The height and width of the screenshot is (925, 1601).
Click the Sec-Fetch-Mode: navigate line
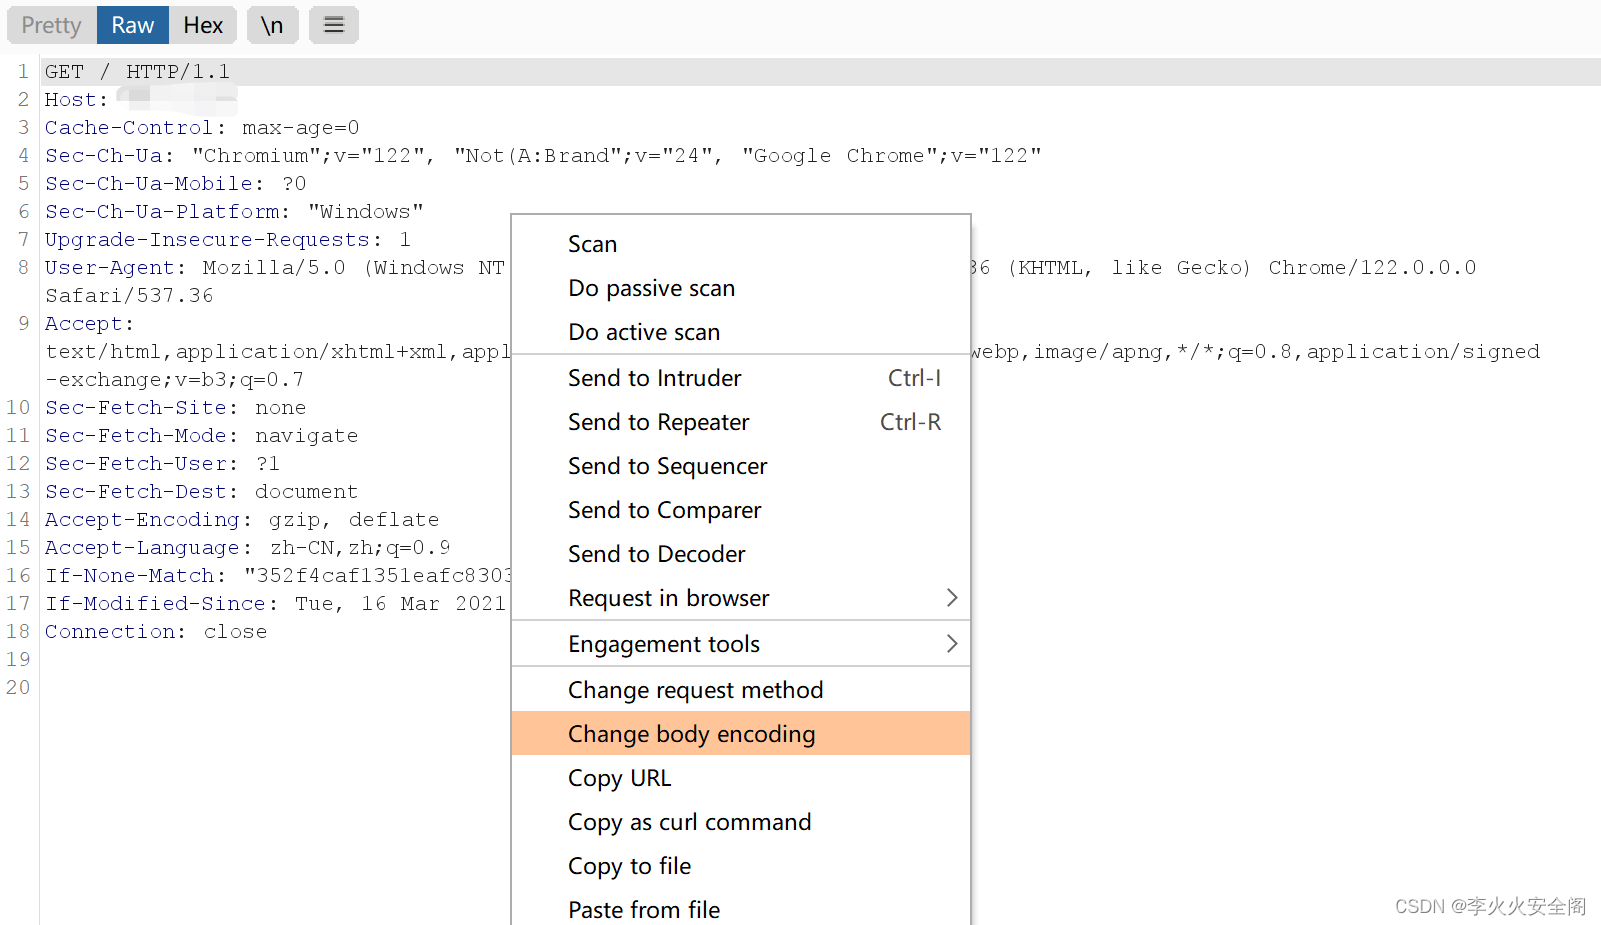click(x=201, y=436)
